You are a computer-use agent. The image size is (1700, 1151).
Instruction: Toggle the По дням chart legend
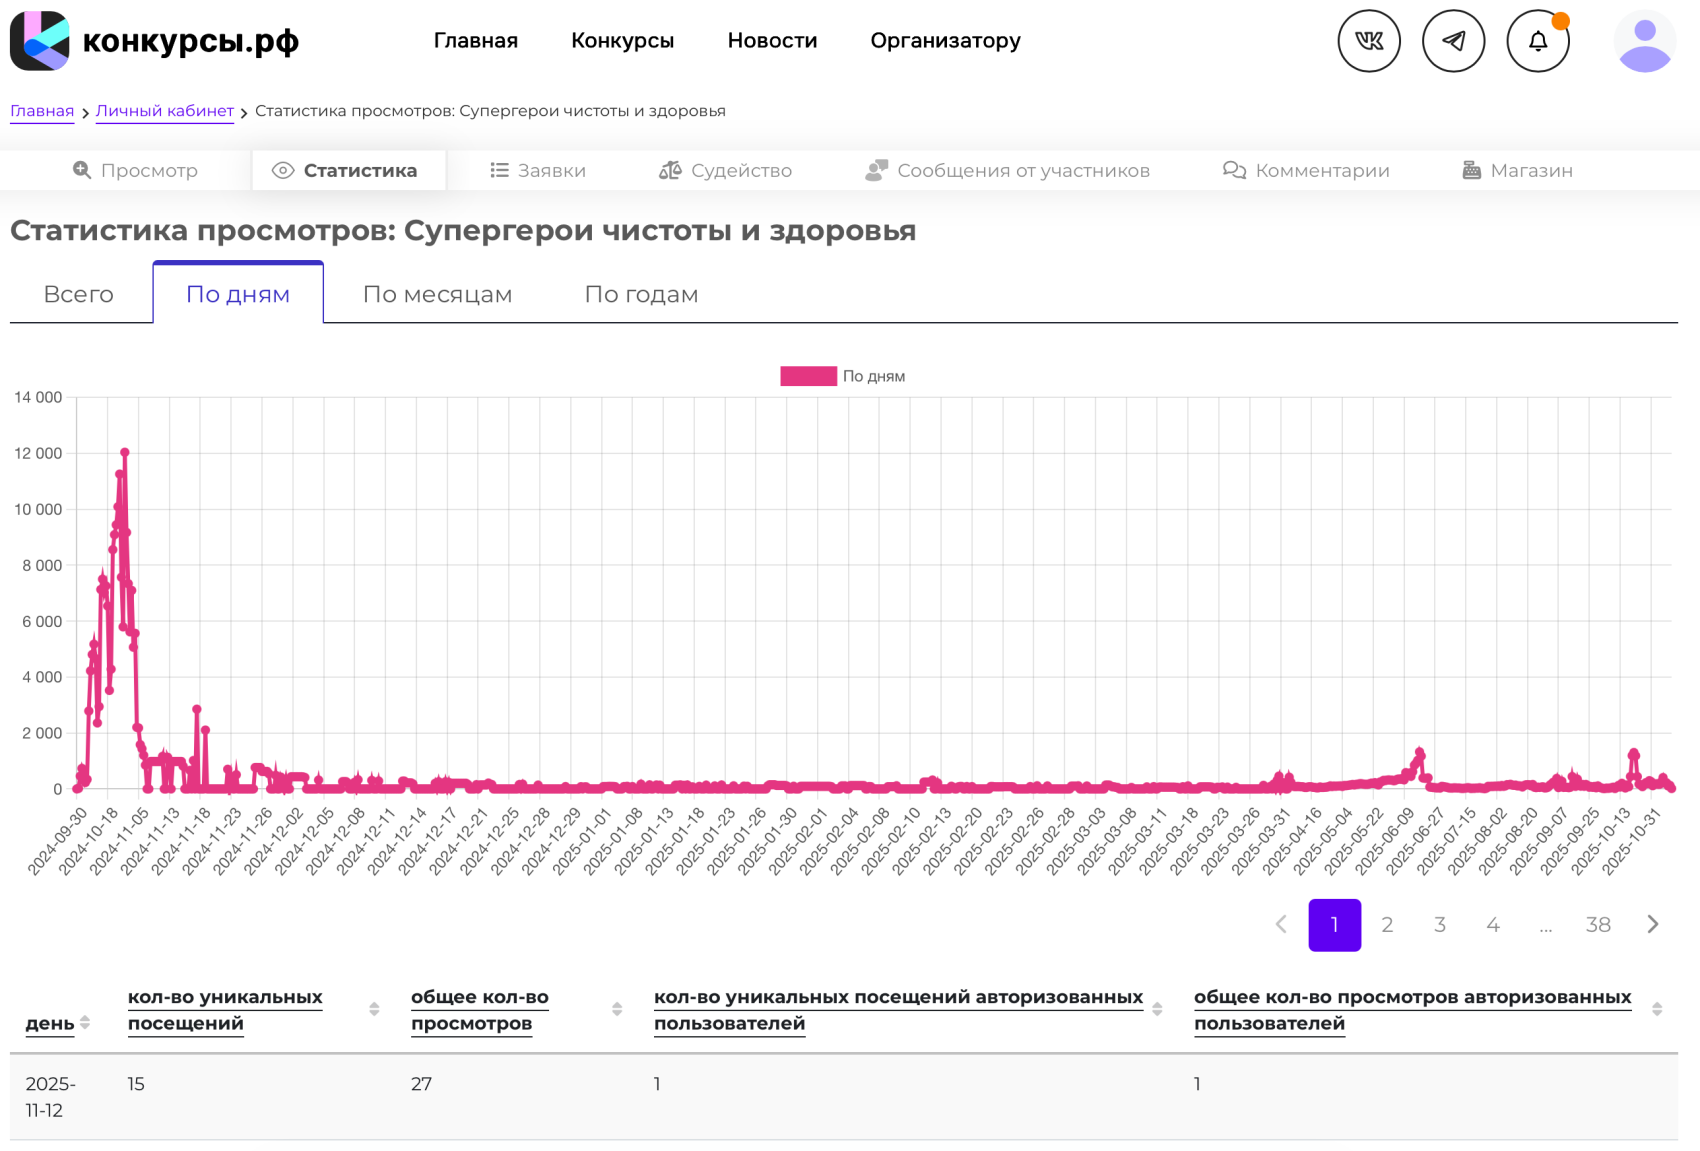pos(842,376)
